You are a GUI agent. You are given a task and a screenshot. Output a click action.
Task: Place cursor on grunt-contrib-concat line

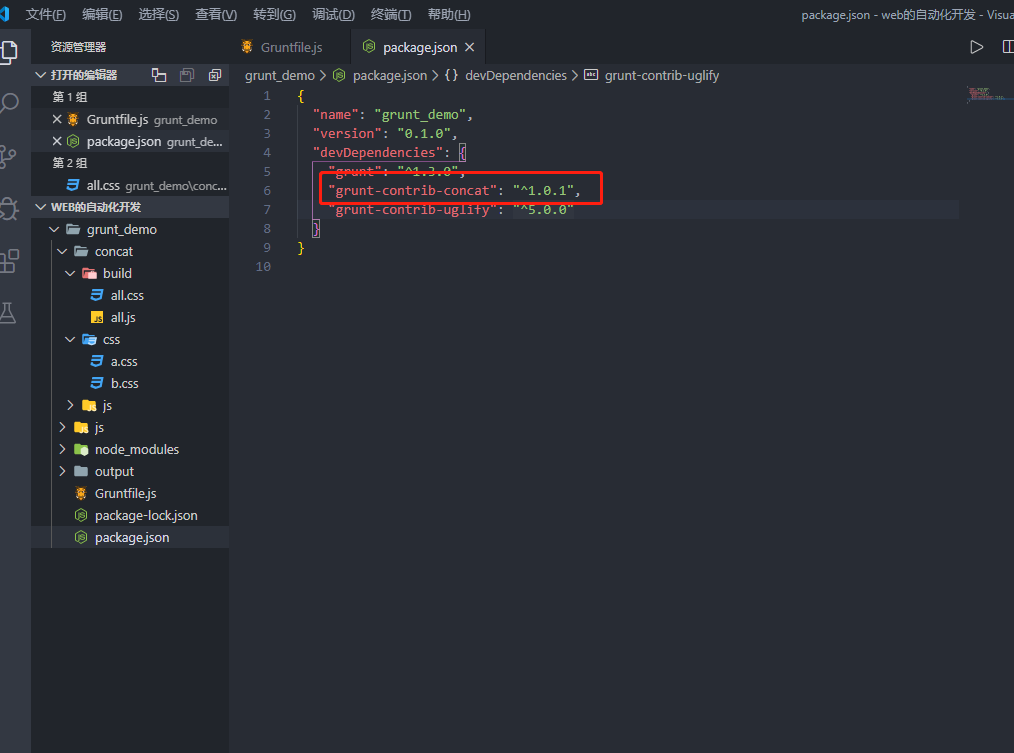pyautogui.click(x=454, y=190)
